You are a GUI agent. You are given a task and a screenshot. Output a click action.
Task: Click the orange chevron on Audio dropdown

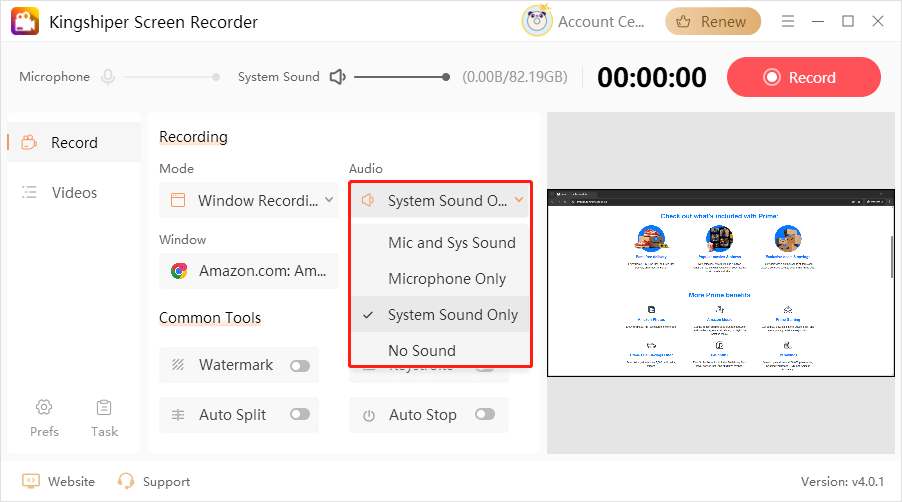[x=519, y=200]
